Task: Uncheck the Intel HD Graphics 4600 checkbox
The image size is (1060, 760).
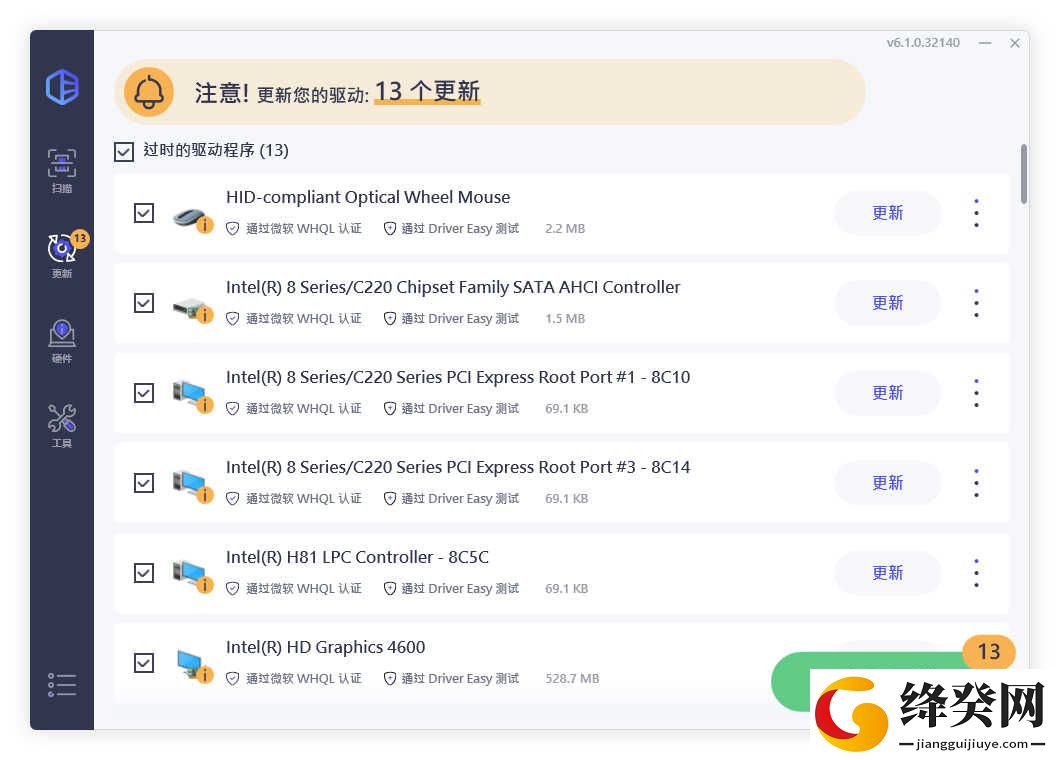Action: (144, 663)
